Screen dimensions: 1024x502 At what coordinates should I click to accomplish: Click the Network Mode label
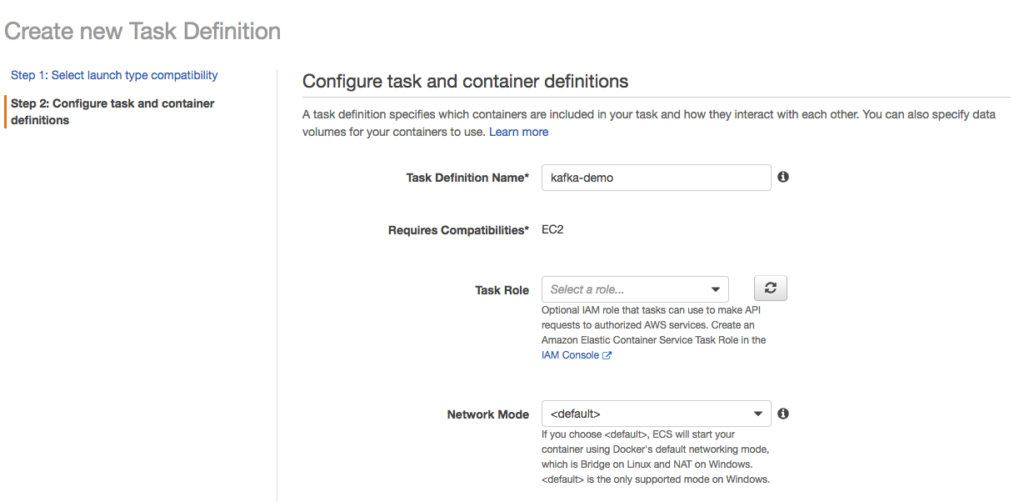pos(487,414)
